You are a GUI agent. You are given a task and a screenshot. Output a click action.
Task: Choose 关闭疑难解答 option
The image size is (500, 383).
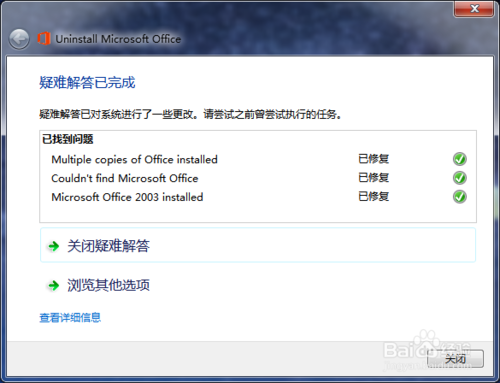point(258,245)
